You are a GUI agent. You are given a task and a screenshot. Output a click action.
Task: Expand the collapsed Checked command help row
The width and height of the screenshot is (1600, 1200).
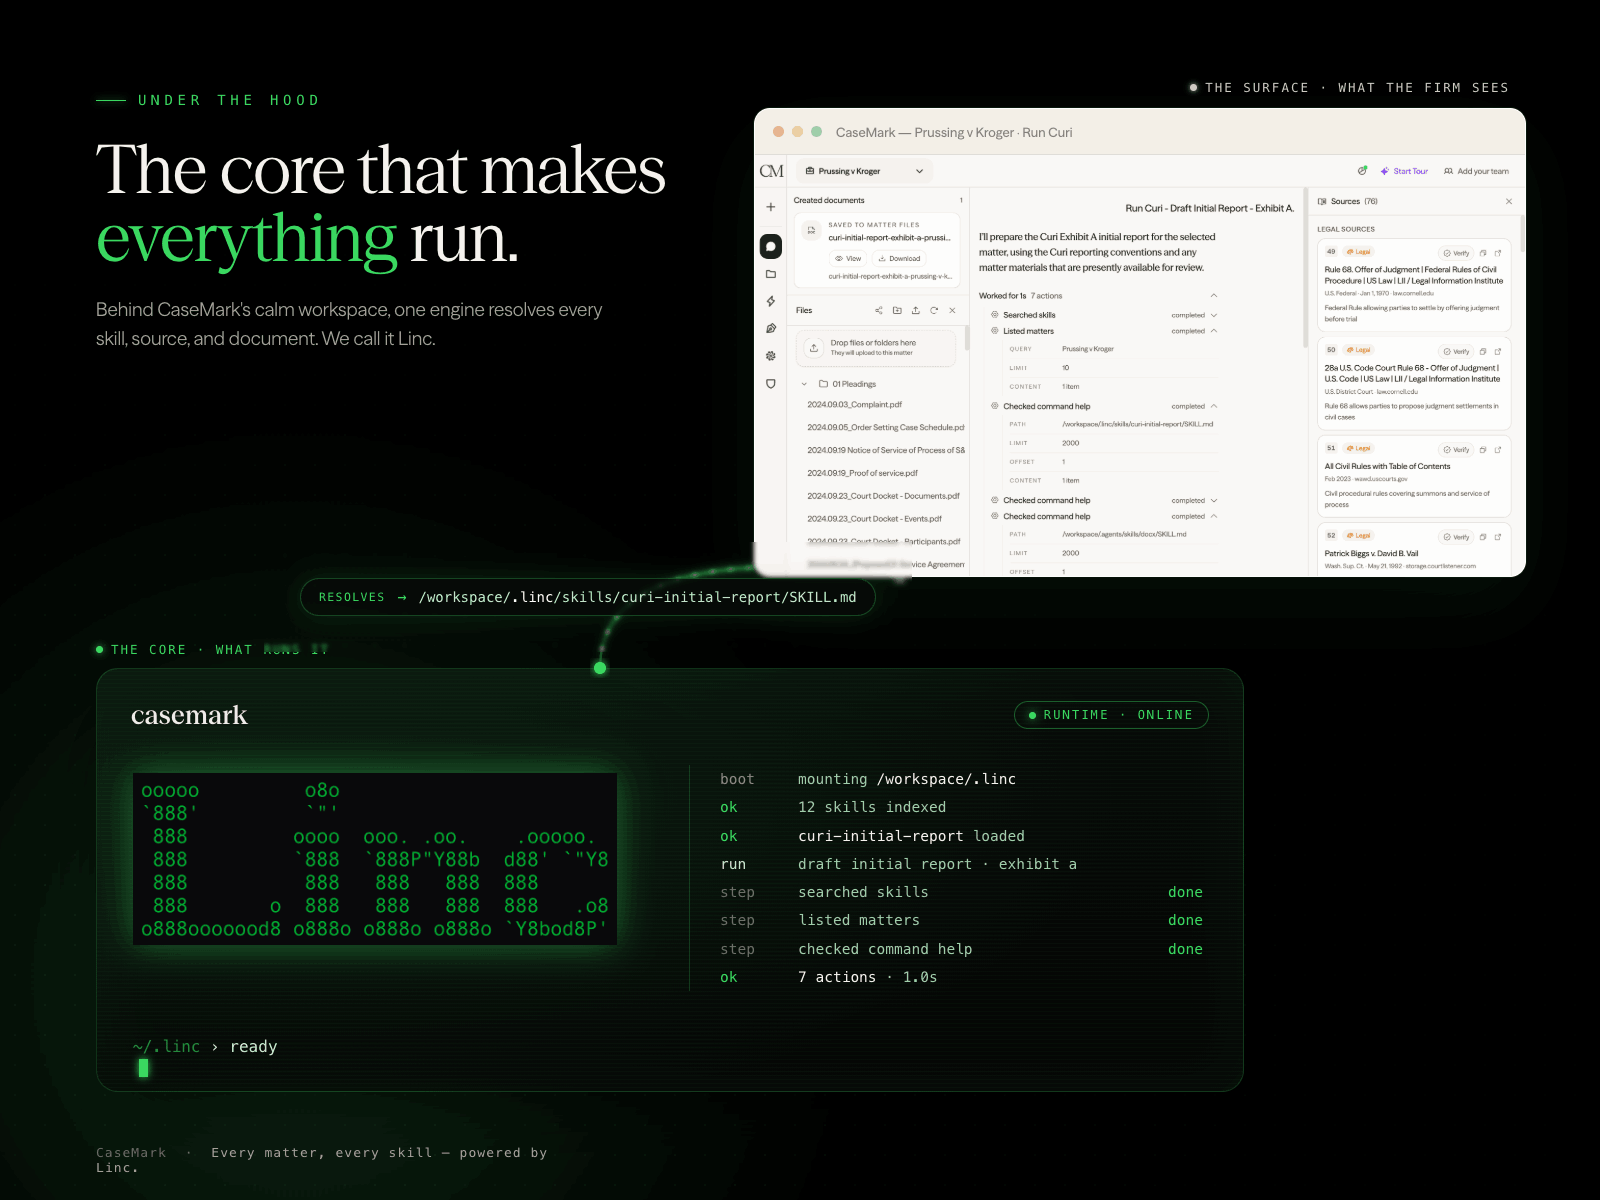1214,500
